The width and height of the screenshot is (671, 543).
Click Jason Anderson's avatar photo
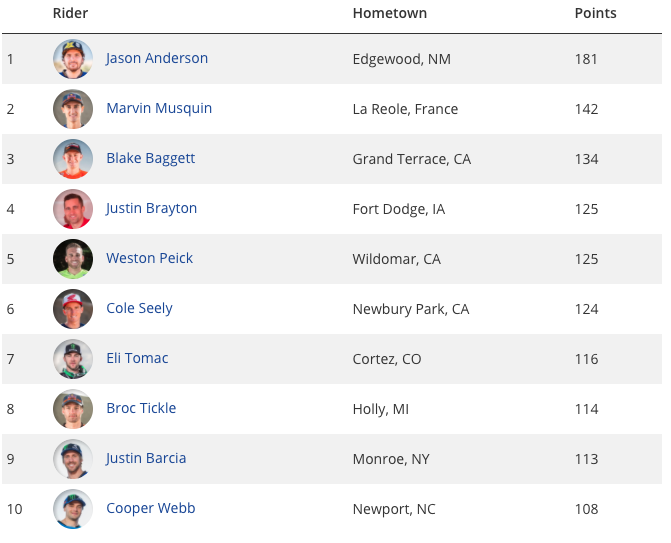73,59
